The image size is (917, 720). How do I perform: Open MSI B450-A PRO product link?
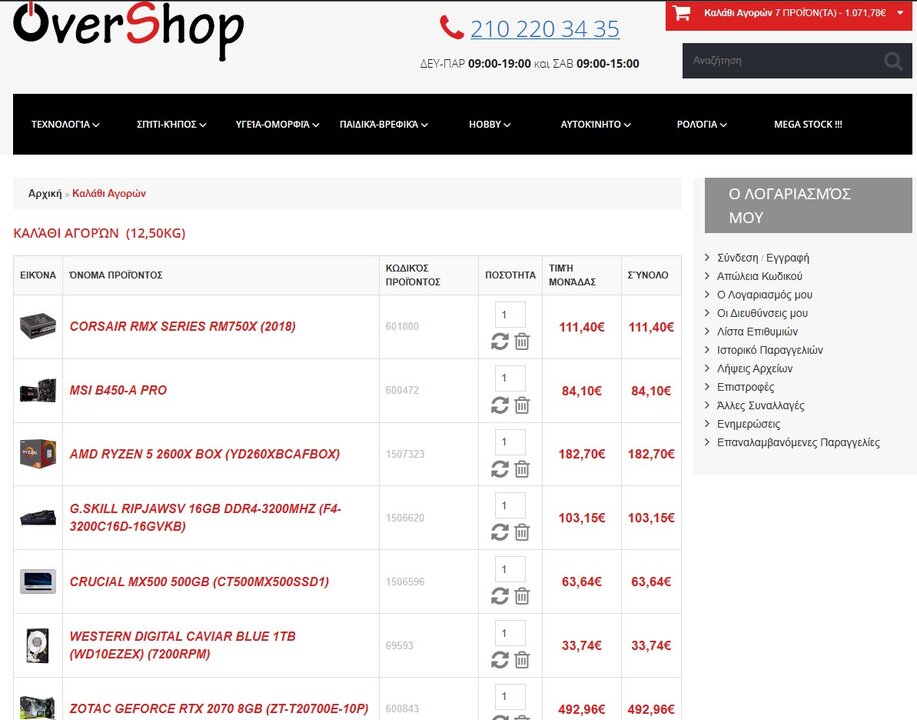pos(118,390)
